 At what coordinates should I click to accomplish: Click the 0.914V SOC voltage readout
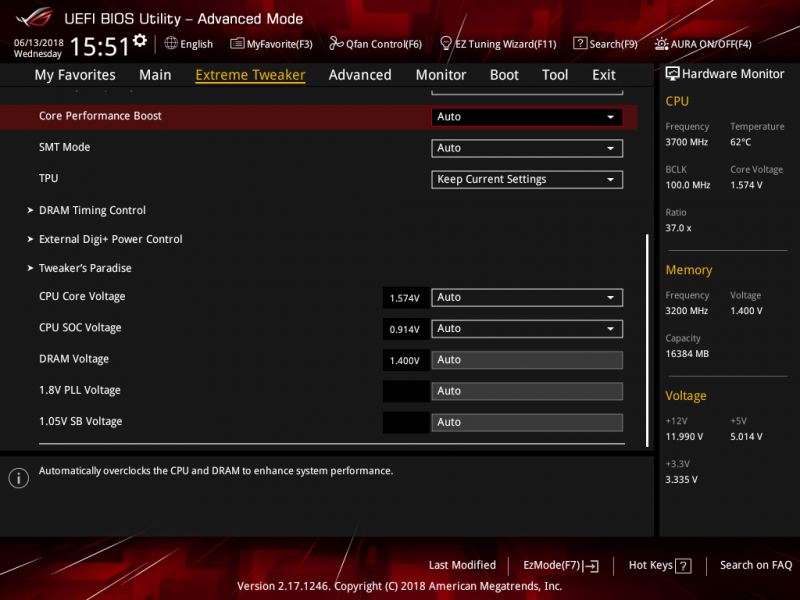click(x=405, y=330)
